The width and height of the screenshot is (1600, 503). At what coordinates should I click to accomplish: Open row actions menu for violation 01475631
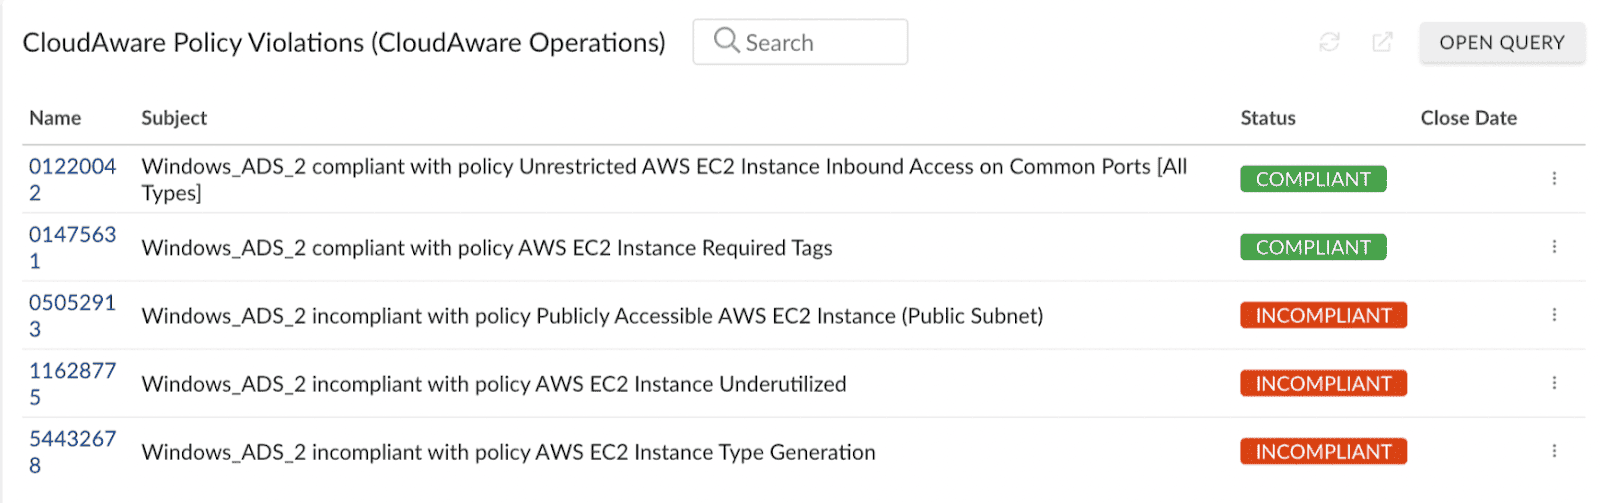point(1554,246)
